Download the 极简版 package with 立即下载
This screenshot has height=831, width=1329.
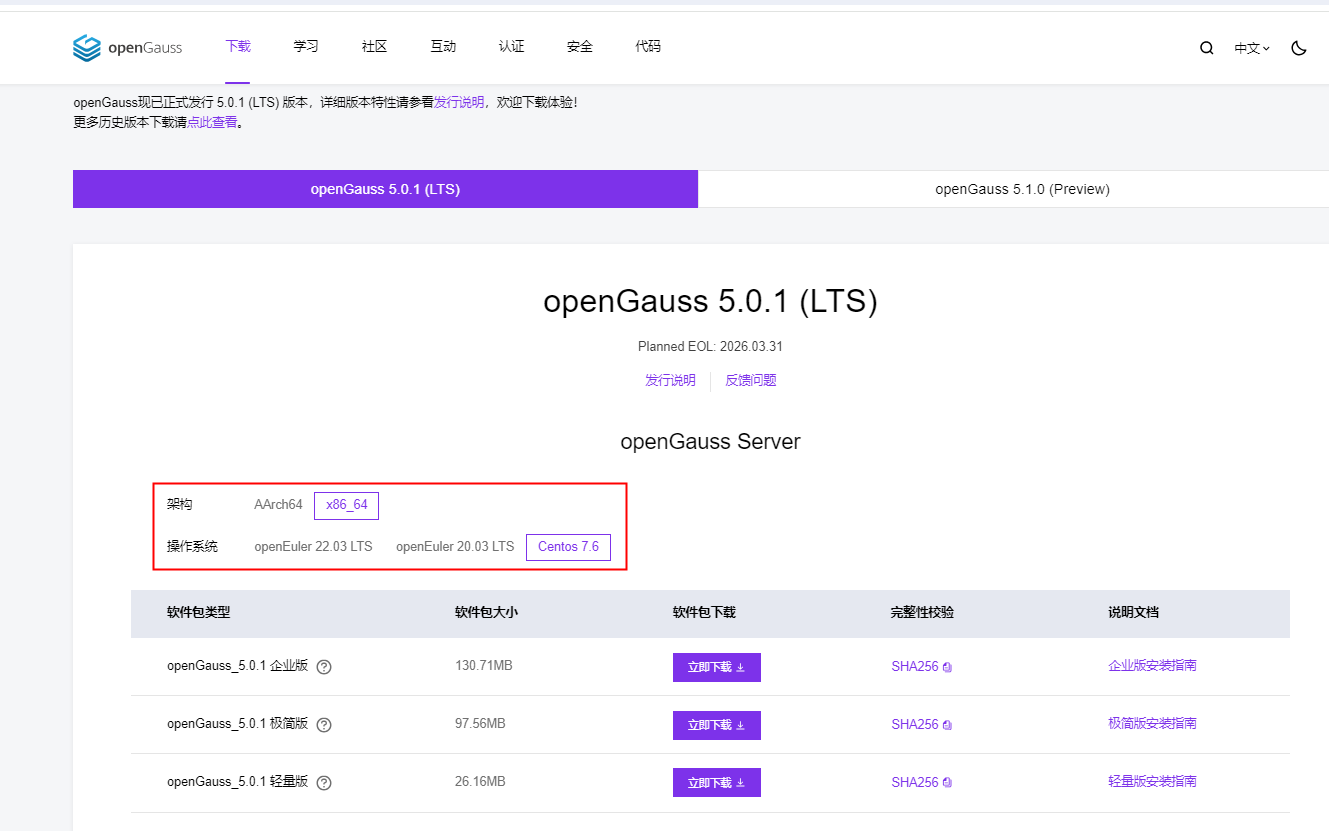(716, 725)
